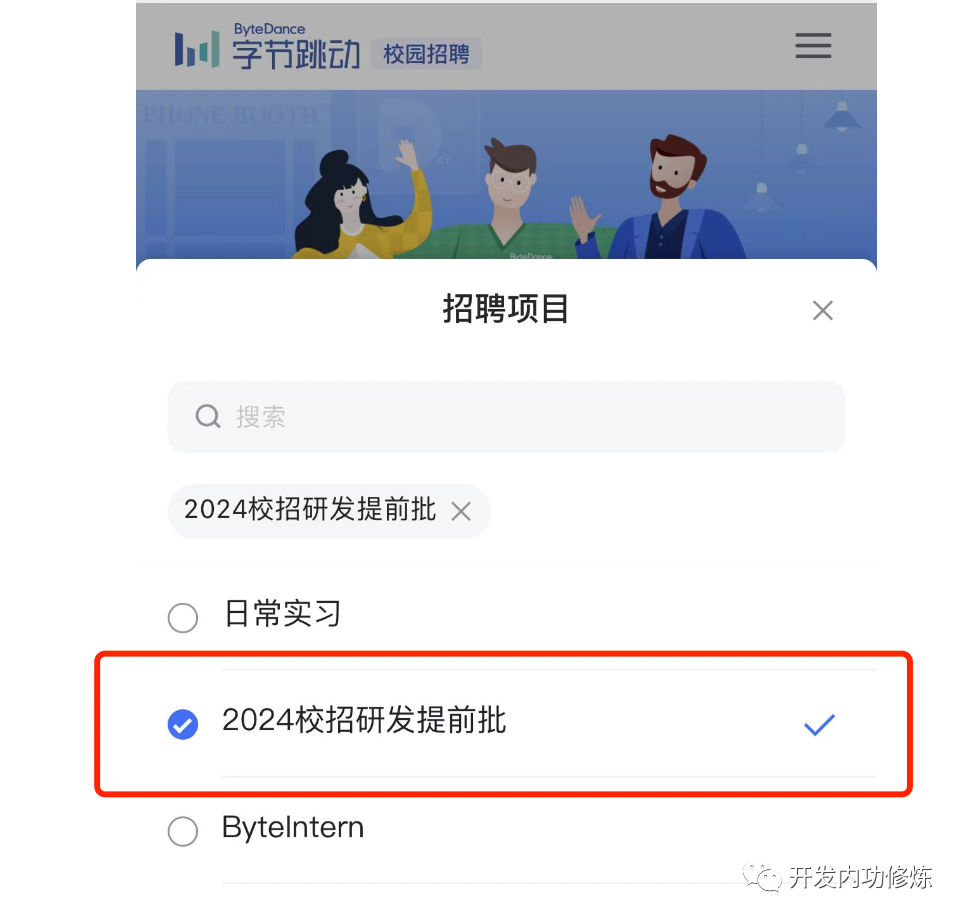Click the blue checkmark on selected row
The height and width of the screenshot is (920, 964).
point(820,724)
